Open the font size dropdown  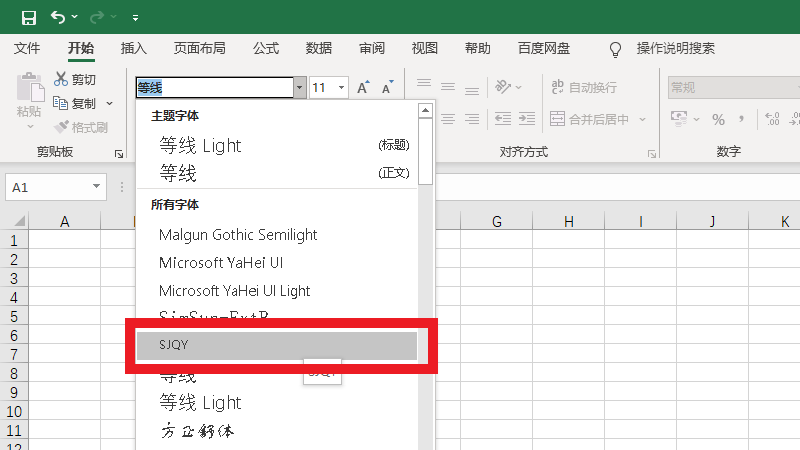341,88
